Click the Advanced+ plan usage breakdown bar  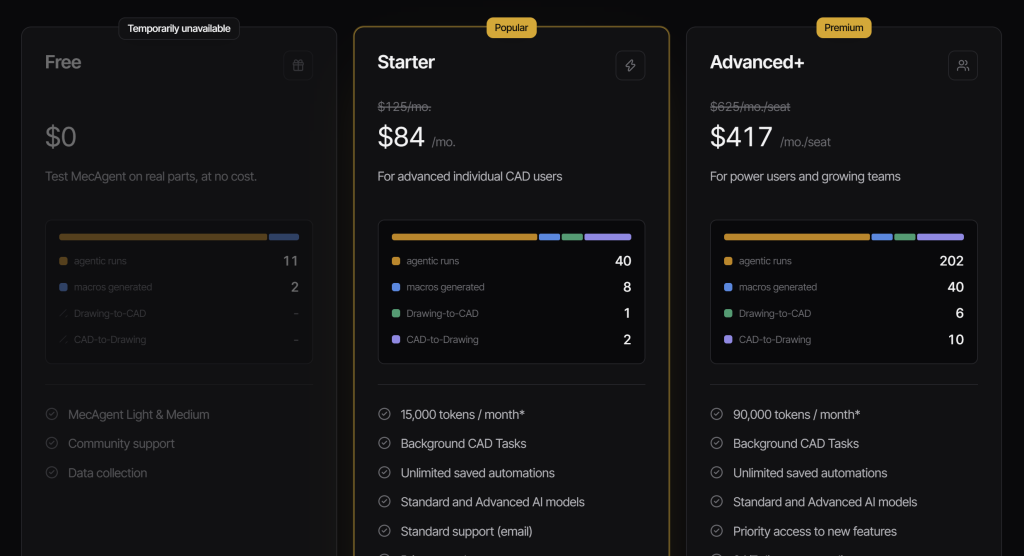pyautogui.click(x=844, y=237)
